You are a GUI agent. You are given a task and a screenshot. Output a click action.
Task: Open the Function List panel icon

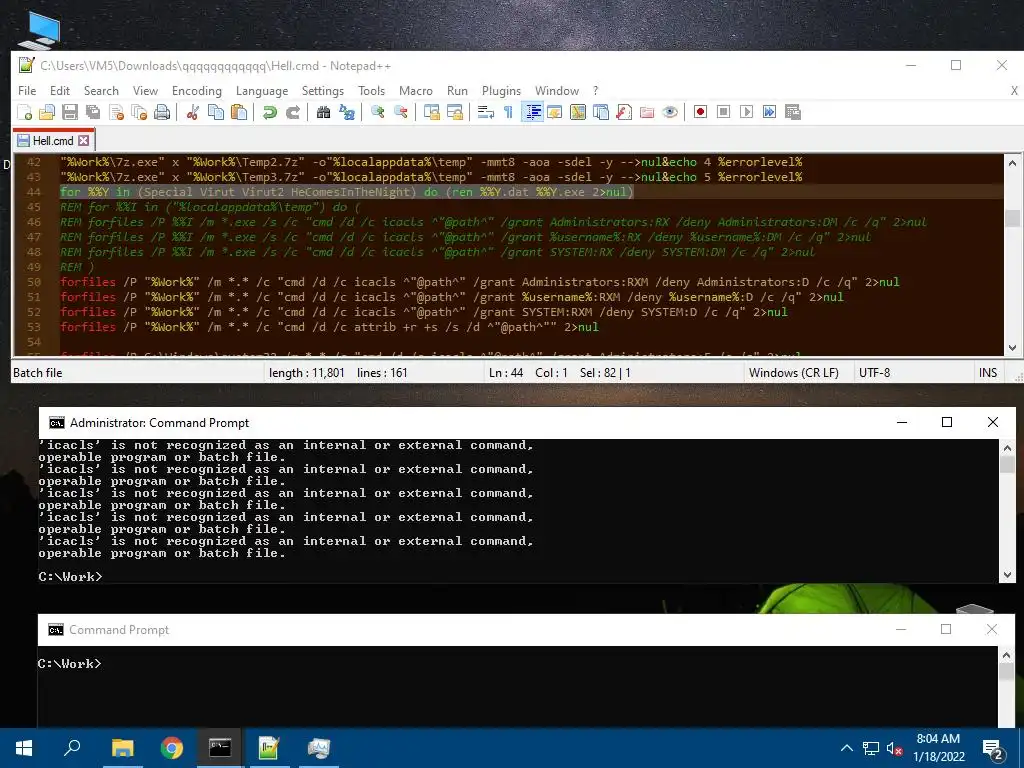[624, 112]
